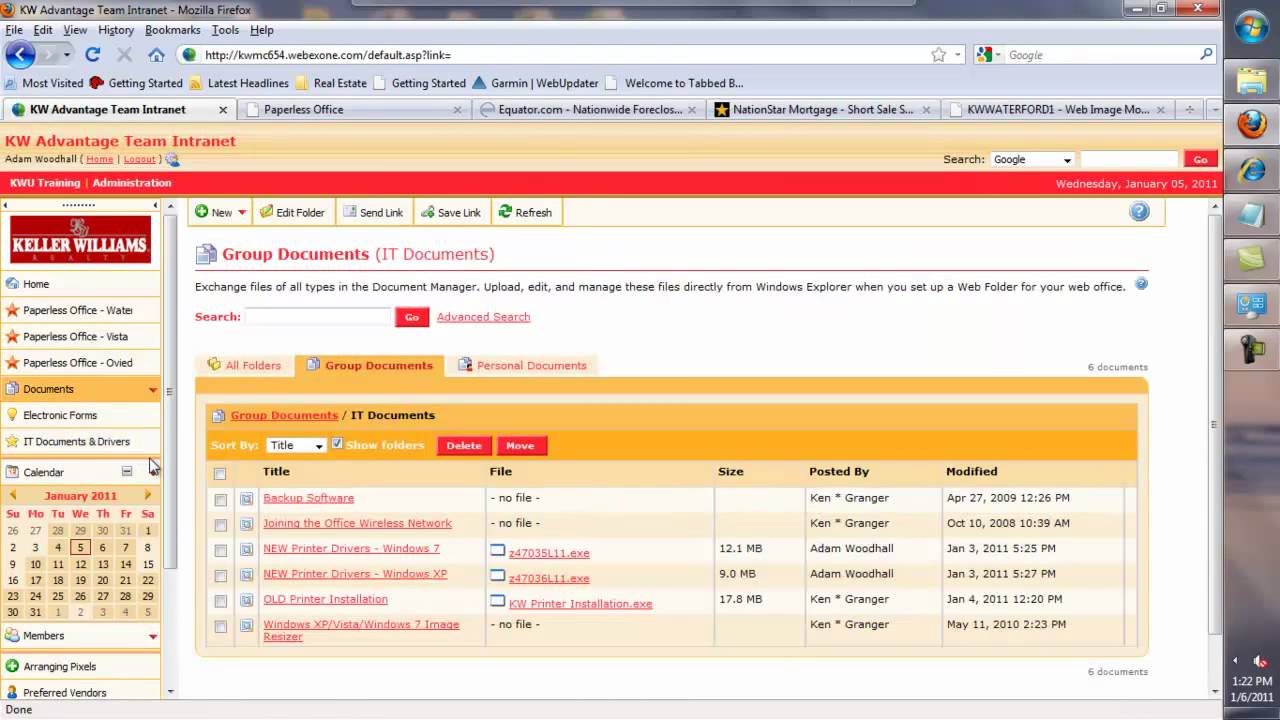Viewport: 1280px width, 720px height.
Task: Click Edit Folder toolbar button
Action: pos(292,212)
